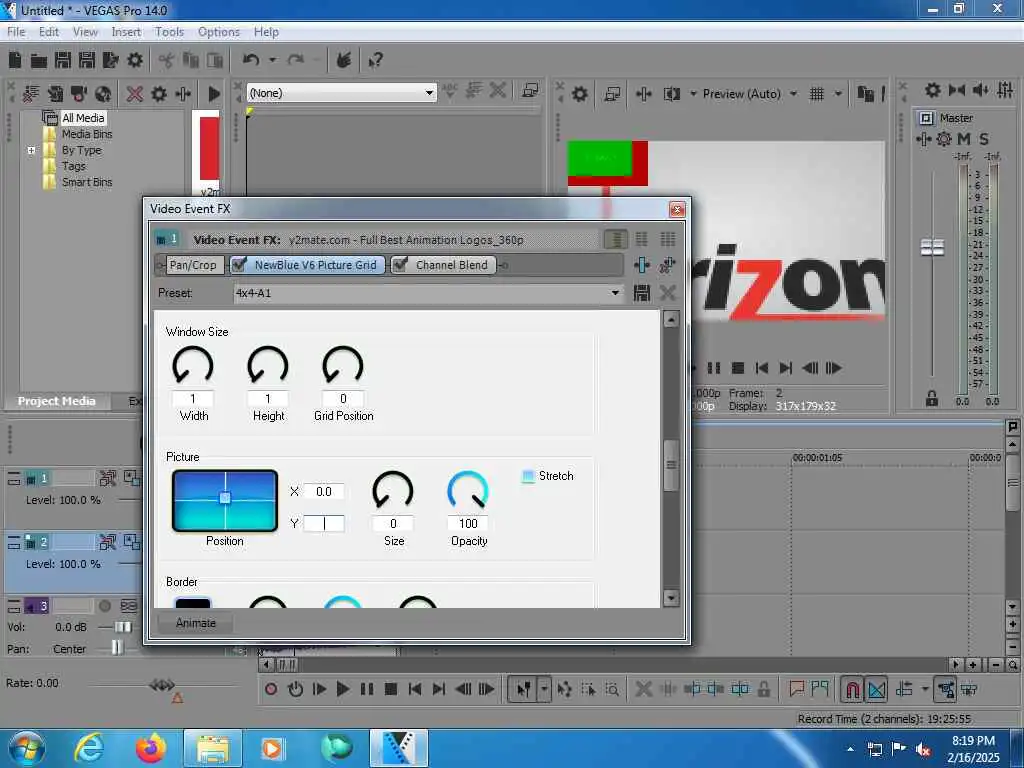This screenshot has width=1024, height=768.
Task: Click the Picture Position pad
Action: [225, 500]
